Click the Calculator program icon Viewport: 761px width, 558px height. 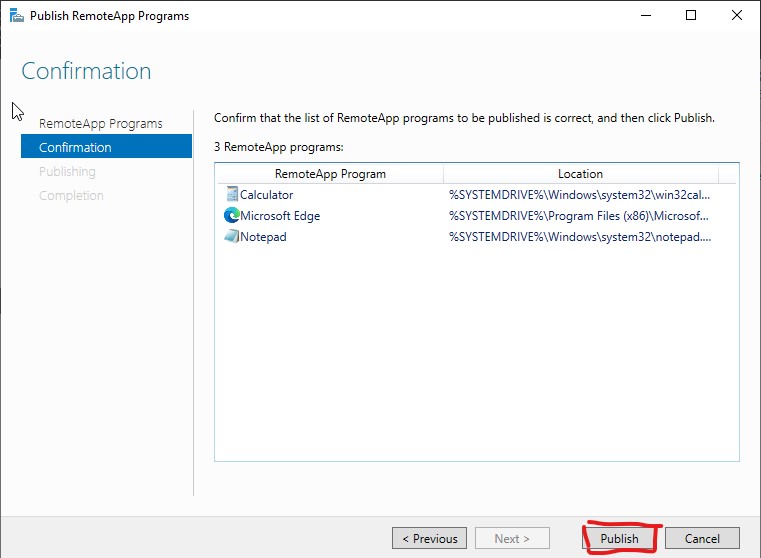pos(232,195)
